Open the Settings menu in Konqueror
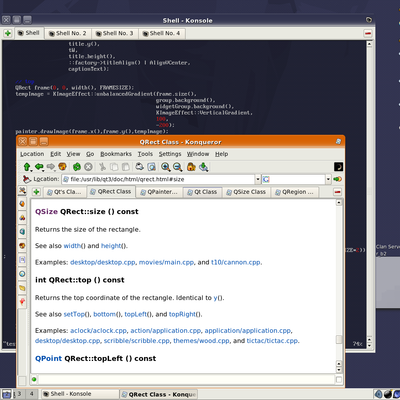The image size is (400, 400). (x=170, y=154)
